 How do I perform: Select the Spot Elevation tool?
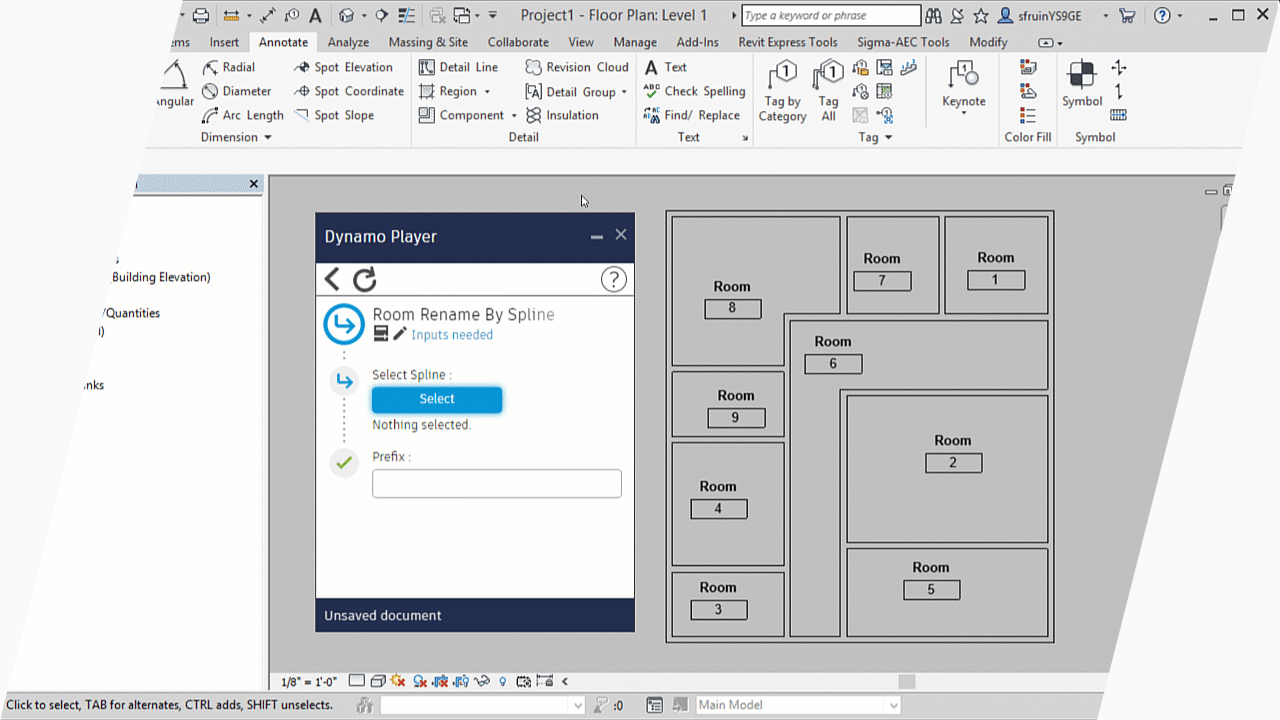point(343,67)
